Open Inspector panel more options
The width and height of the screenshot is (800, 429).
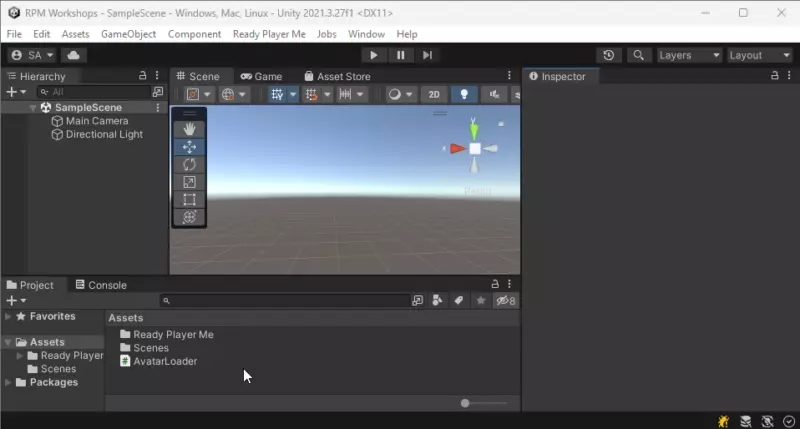789,75
